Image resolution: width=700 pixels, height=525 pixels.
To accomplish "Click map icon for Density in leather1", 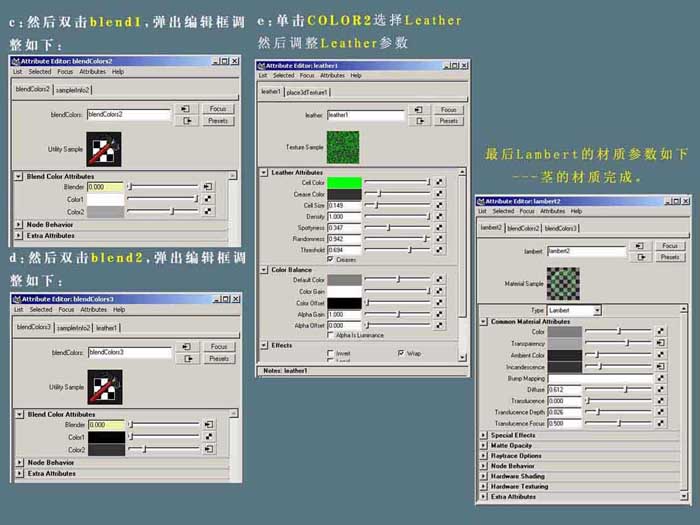I will tap(439, 216).
